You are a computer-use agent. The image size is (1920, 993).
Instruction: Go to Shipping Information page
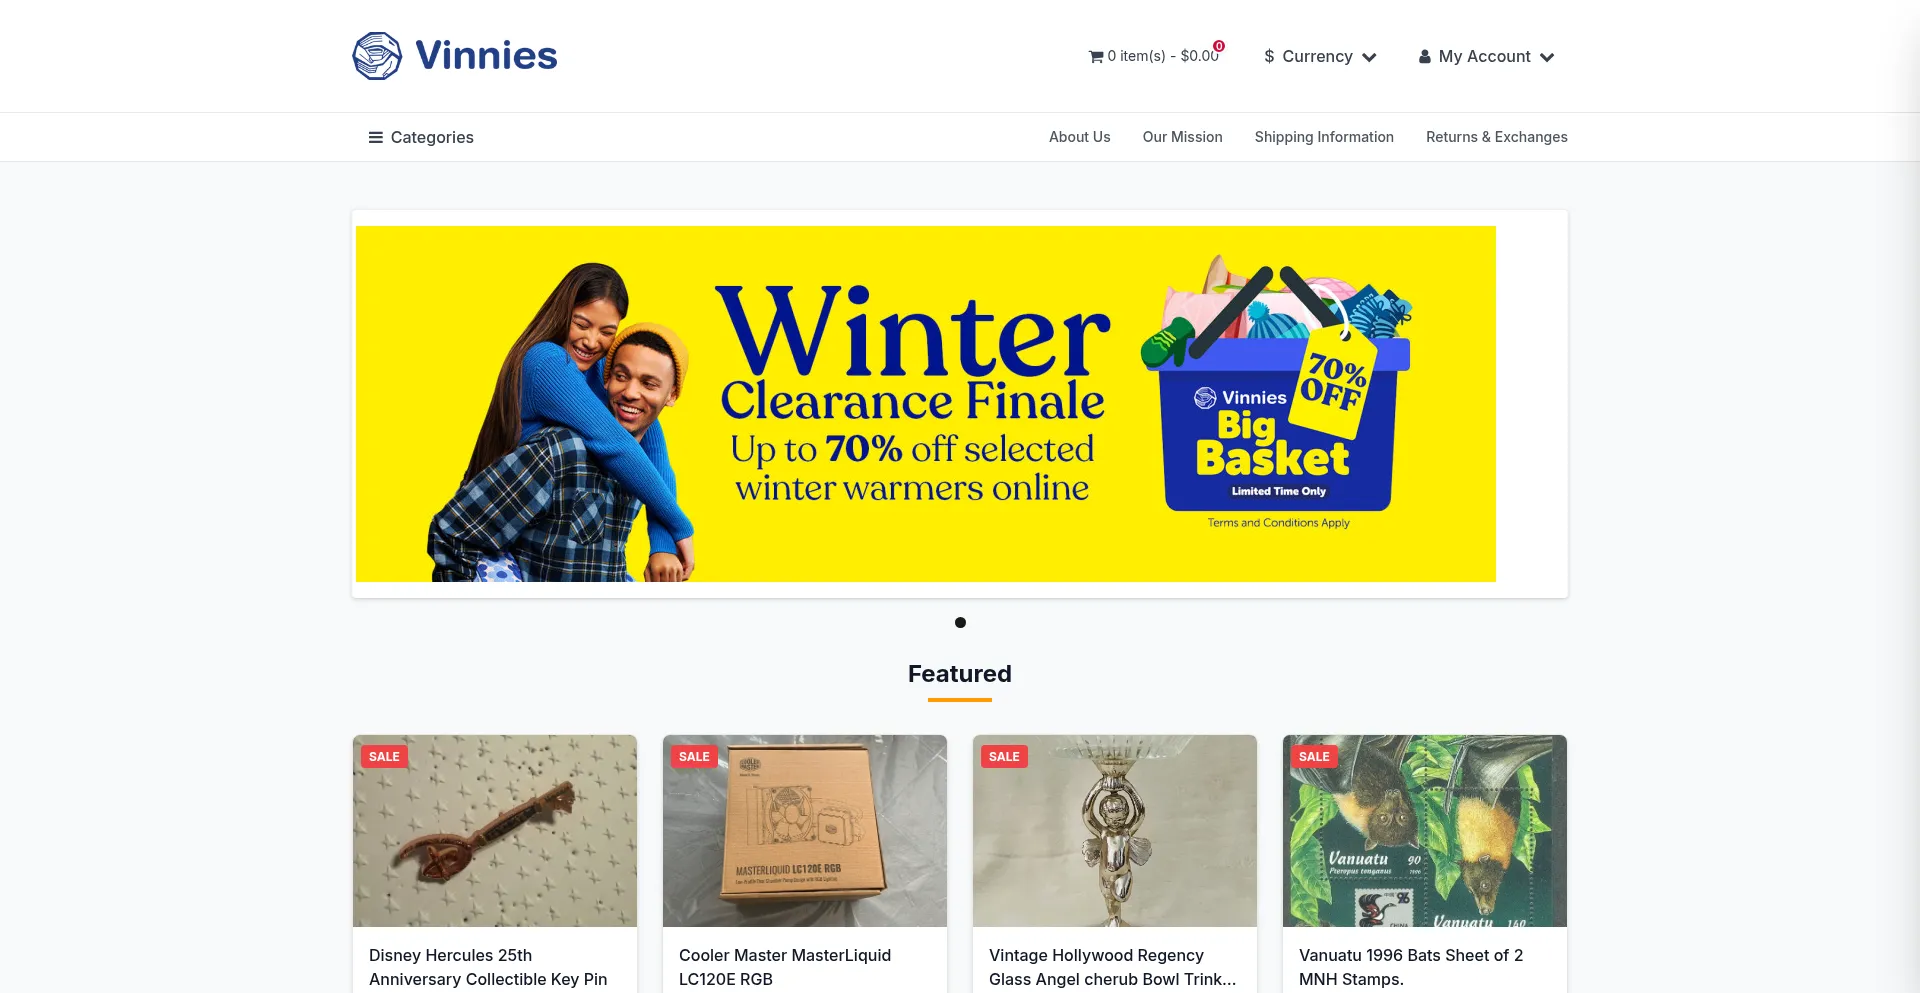(x=1324, y=137)
